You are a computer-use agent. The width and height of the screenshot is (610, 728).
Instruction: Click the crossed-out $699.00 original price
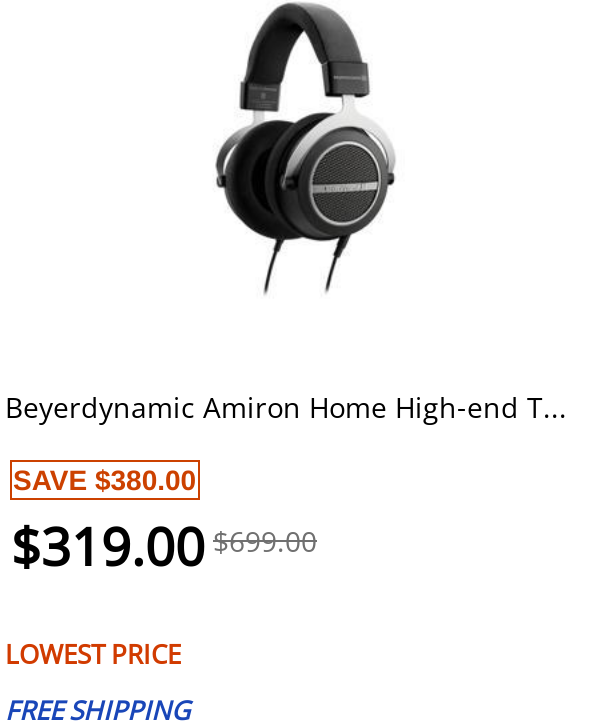(265, 542)
